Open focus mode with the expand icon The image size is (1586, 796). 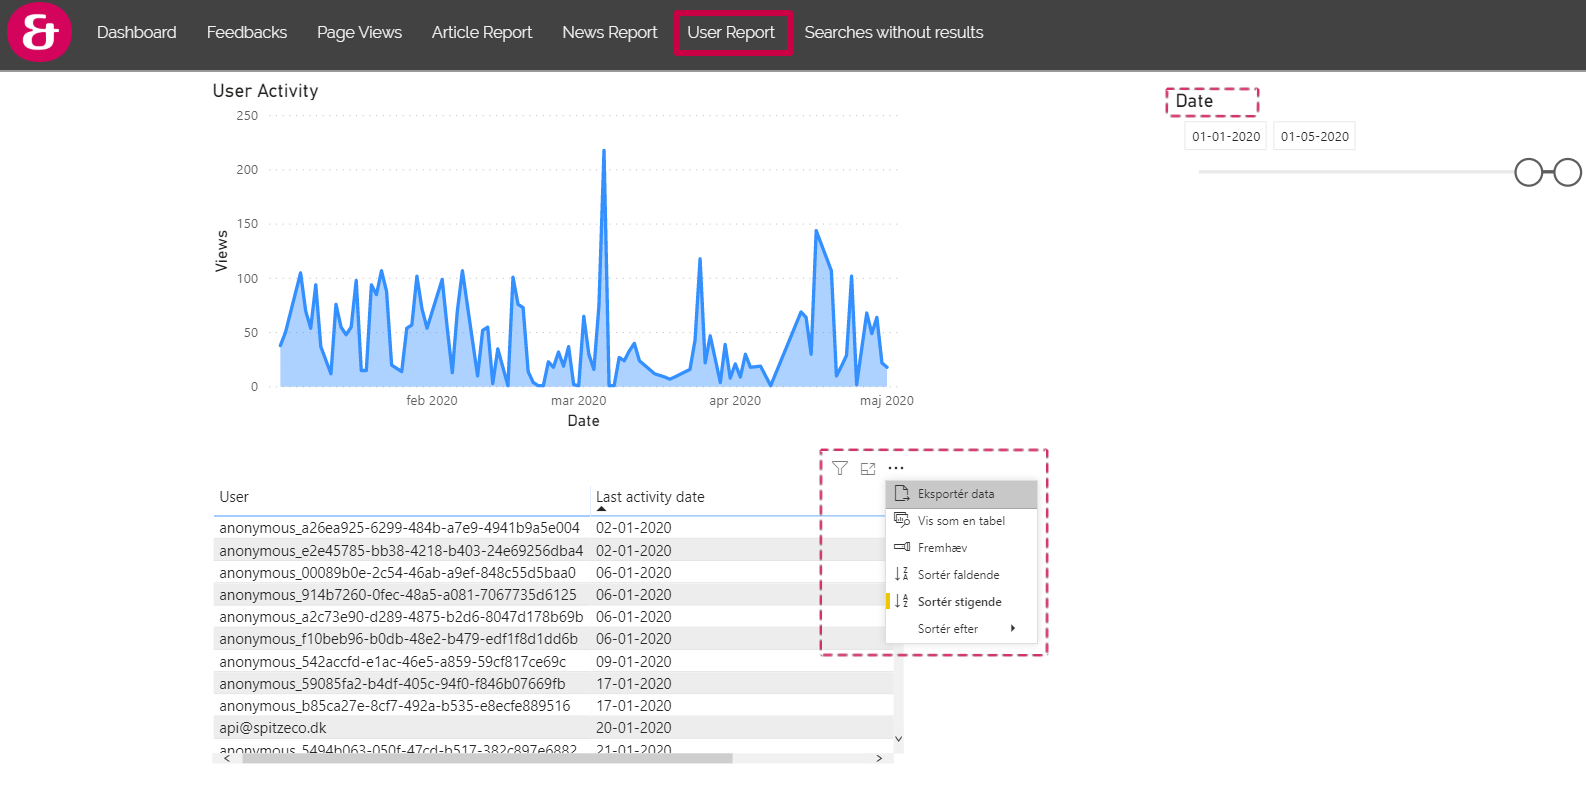pyautogui.click(x=868, y=468)
